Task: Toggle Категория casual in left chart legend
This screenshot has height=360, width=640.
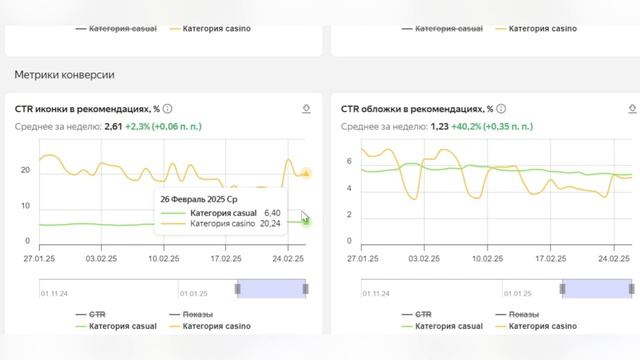Action: pos(116,326)
